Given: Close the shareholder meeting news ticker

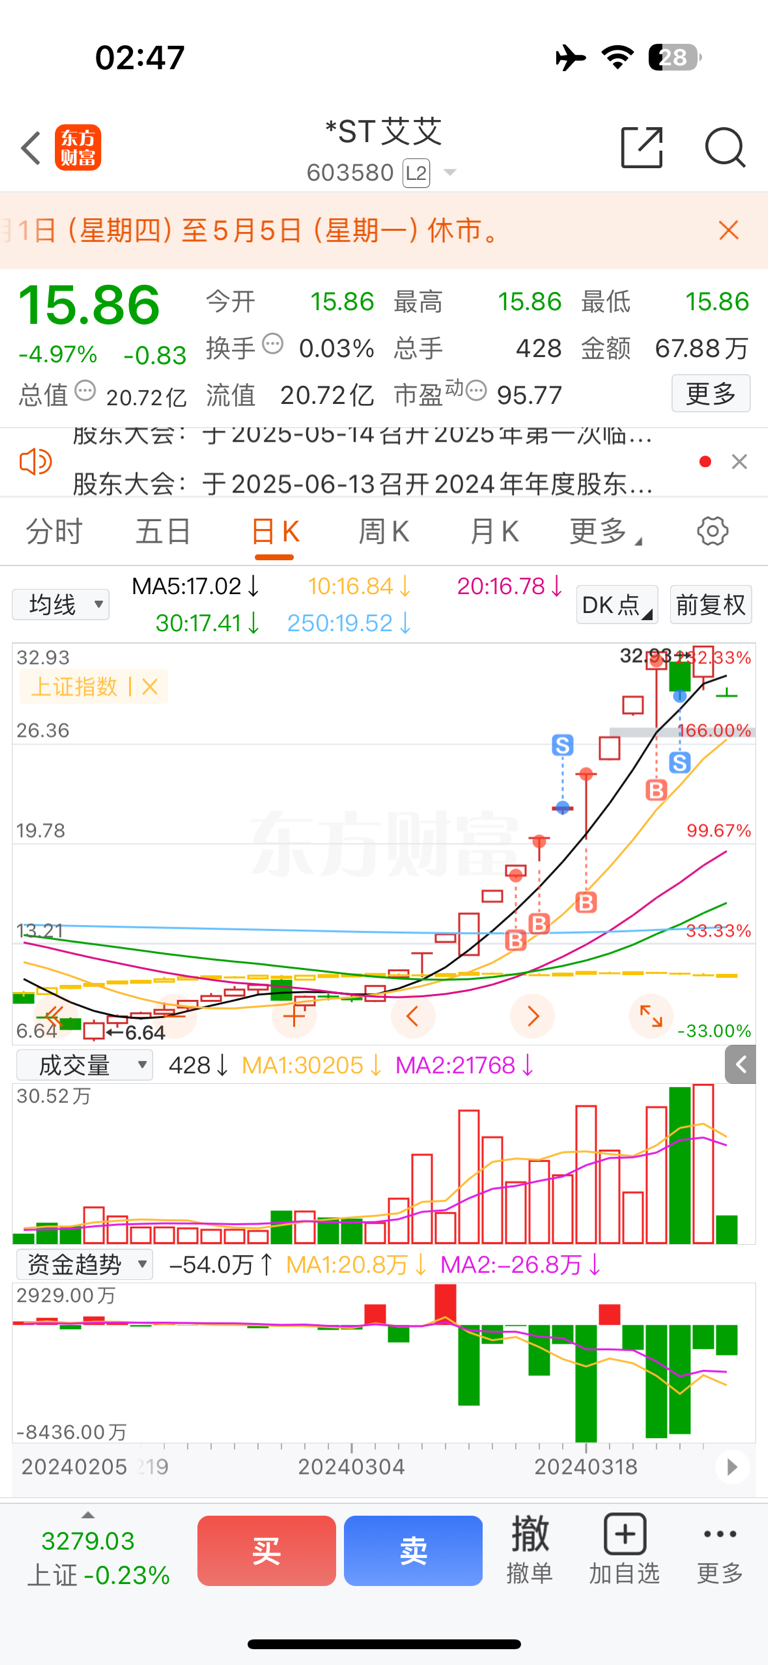Looking at the screenshot, I should pyautogui.click(x=739, y=461).
